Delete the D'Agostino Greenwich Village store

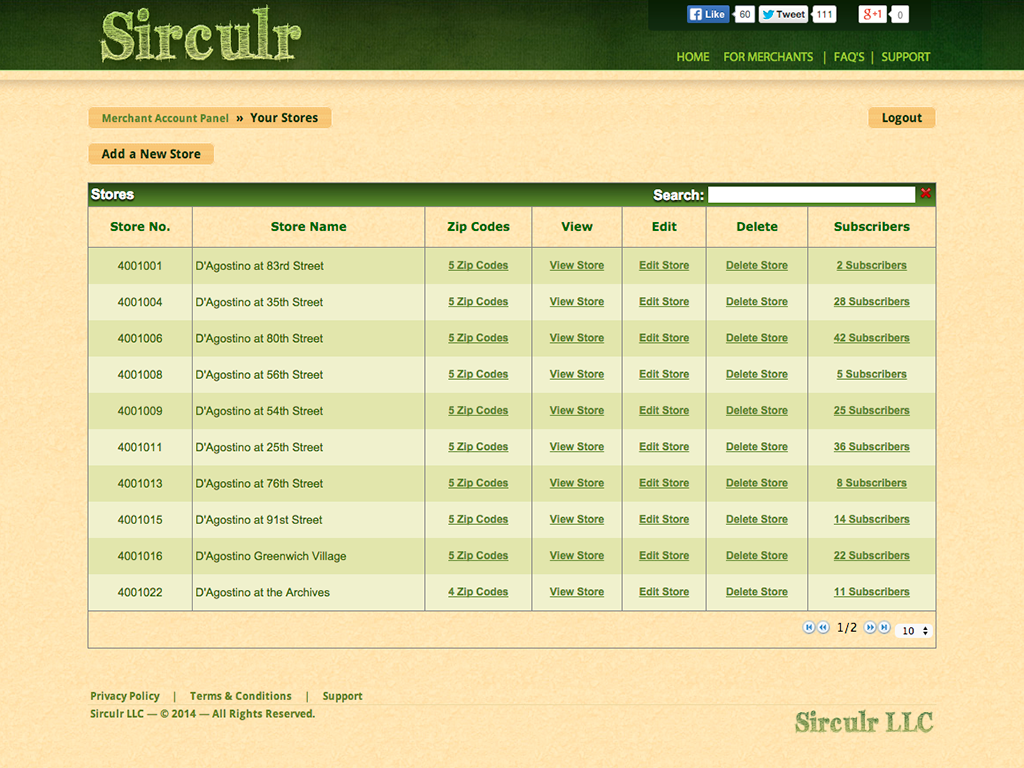coord(756,556)
